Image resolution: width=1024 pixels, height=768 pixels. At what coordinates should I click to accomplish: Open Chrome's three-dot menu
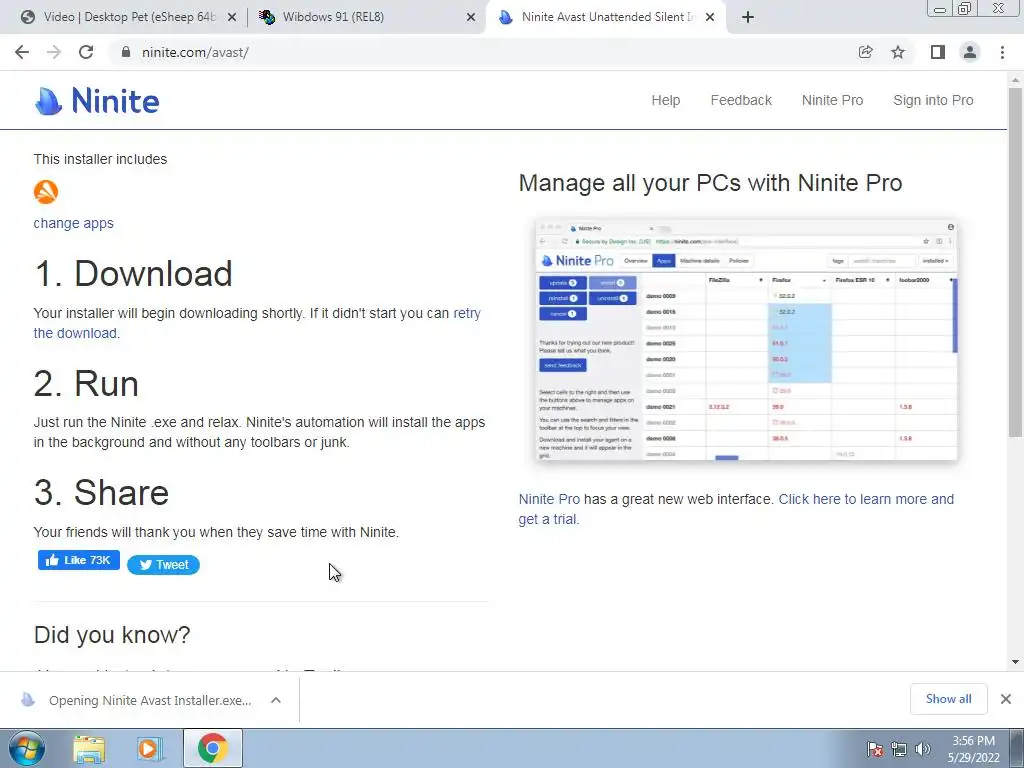[1002, 52]
